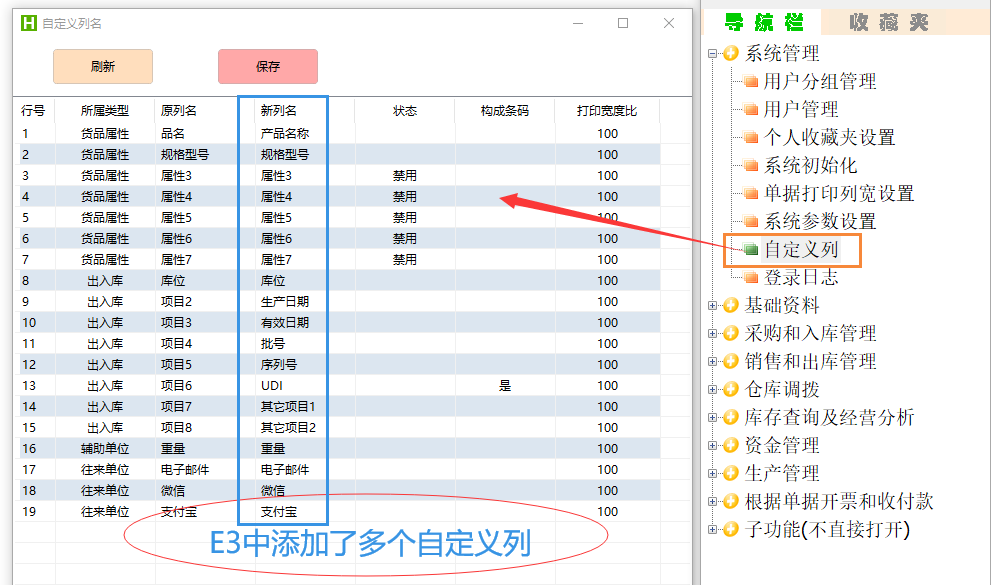Click the icon beside 用户分组管理

751,81
